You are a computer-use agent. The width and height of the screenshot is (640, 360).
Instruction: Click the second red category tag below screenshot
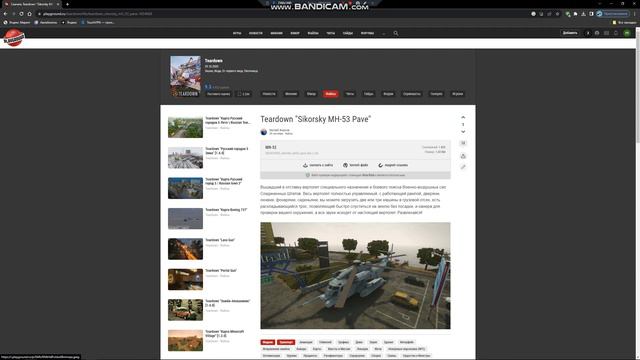[286, 342]
